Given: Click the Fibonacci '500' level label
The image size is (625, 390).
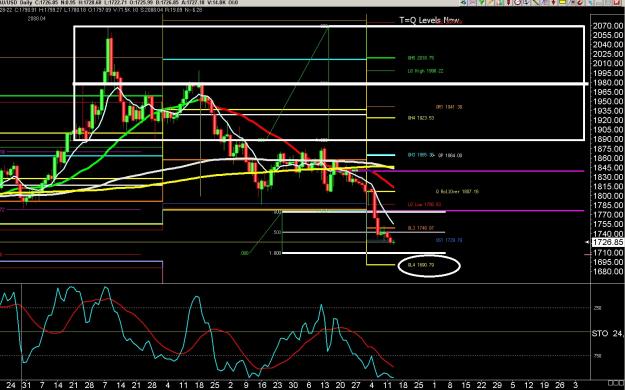Looking at the screenshot, I should 277,232.
